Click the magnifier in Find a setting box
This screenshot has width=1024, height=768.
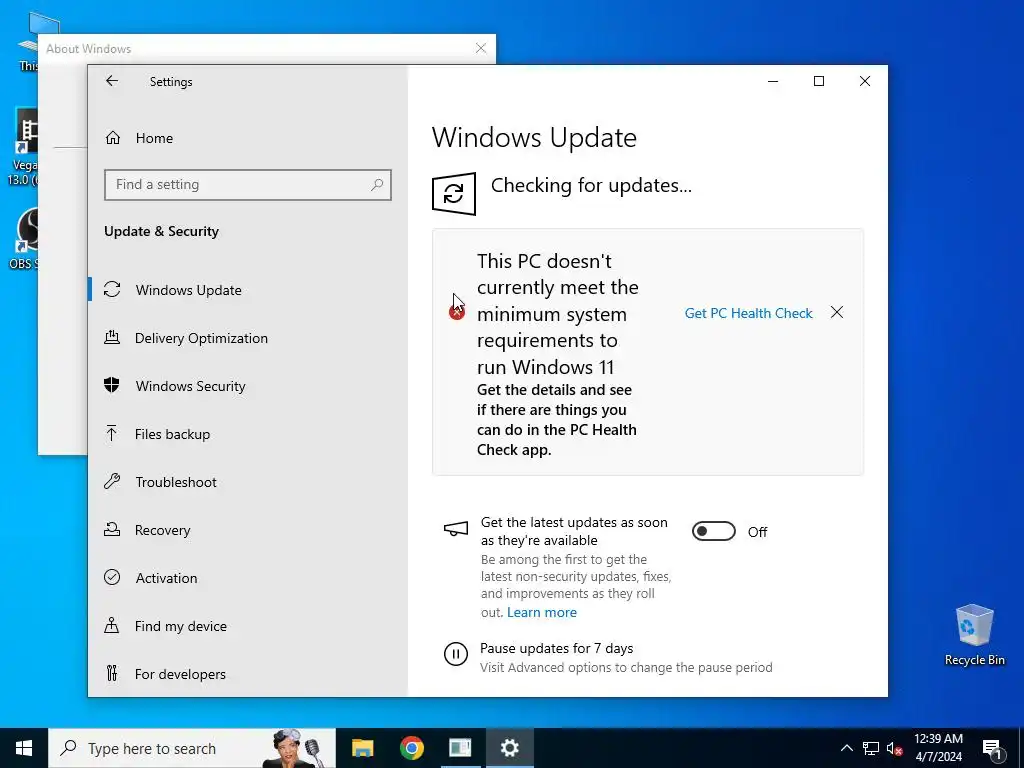[x=377, y=185]
